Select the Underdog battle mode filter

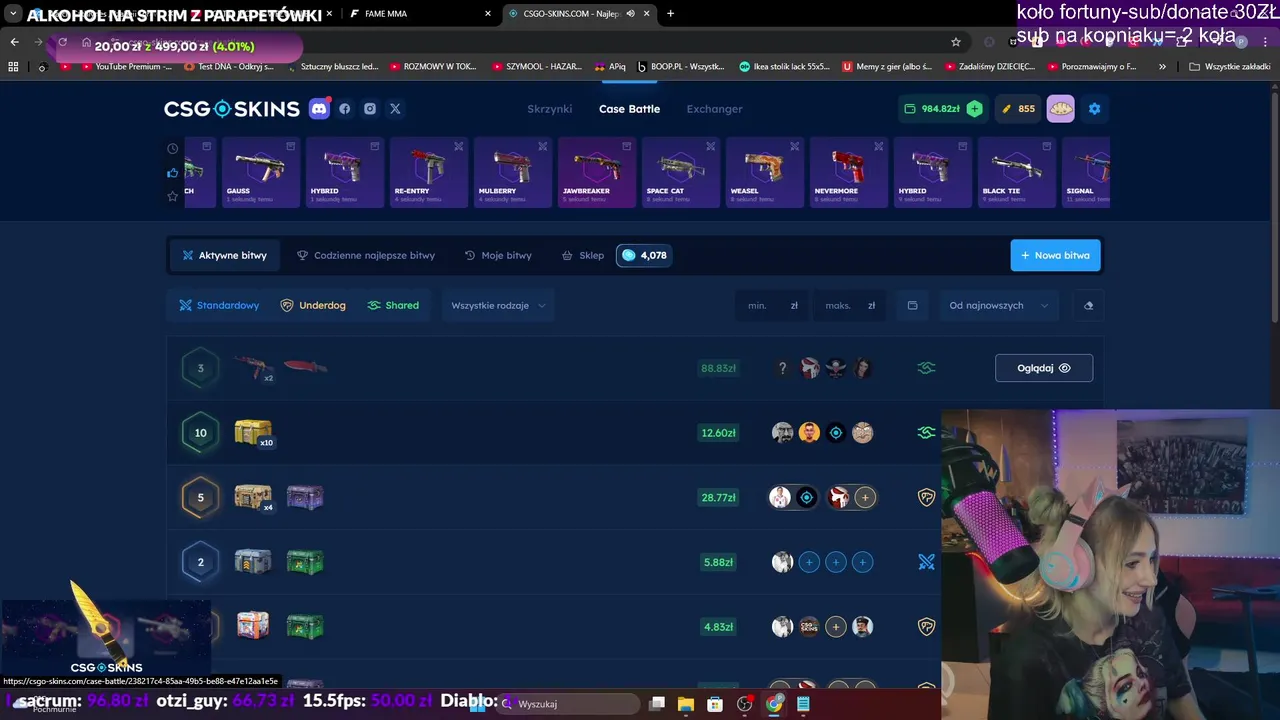[313, 305]
